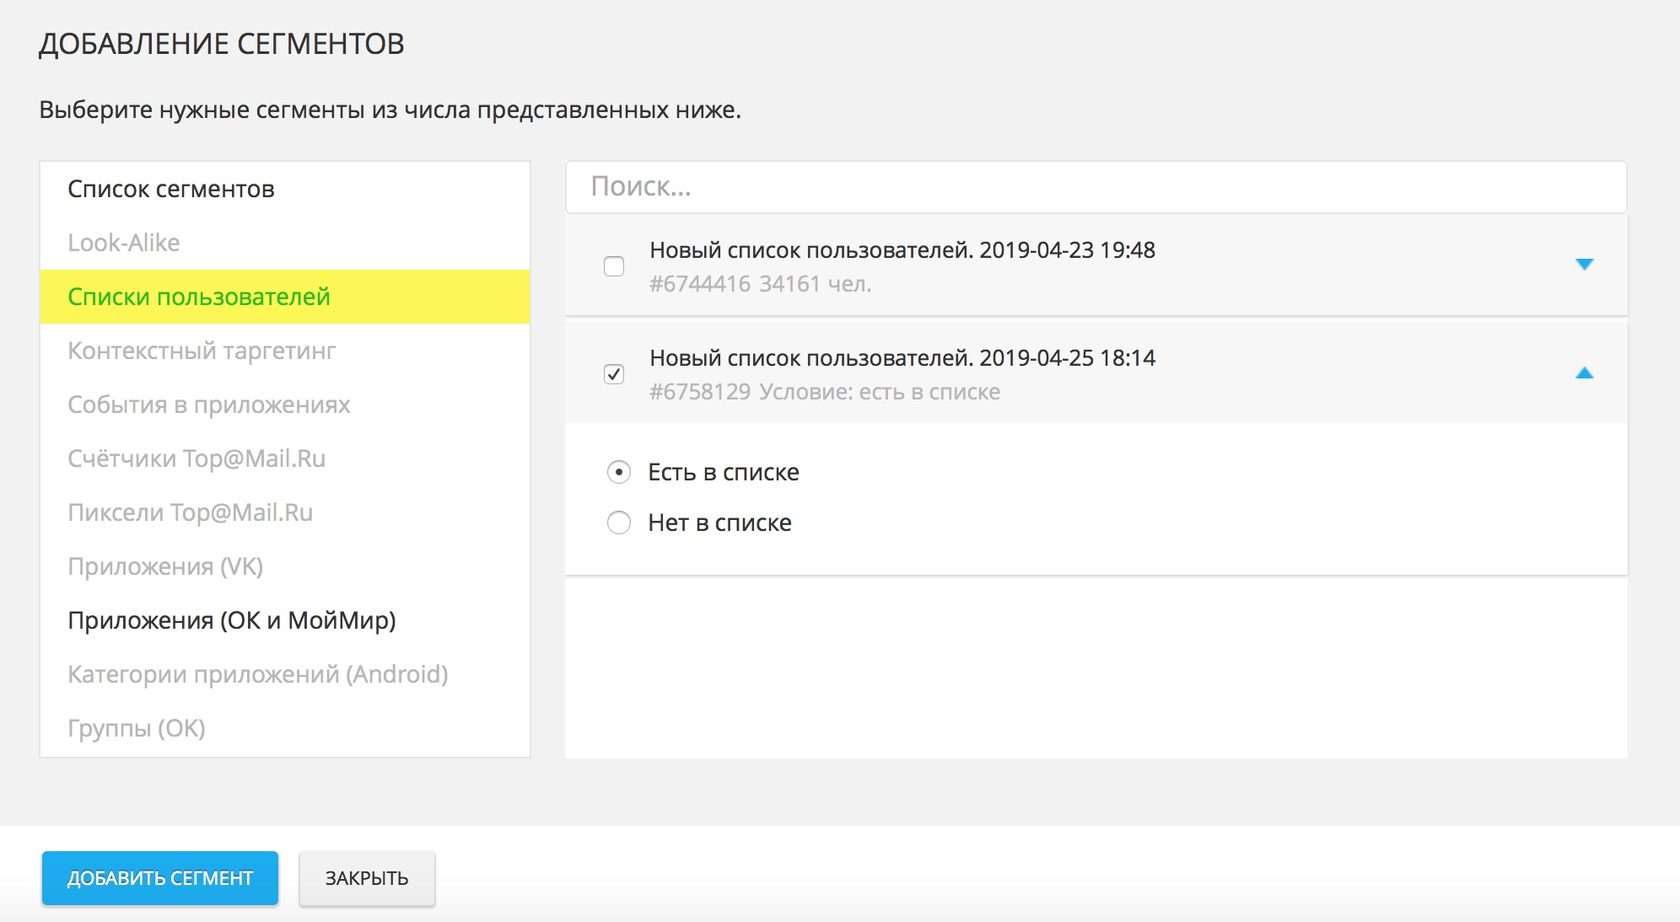This screenshot has width=1680, height=922.
Task: Click the 'Добавить сегмент' button
Action: coord(160,878)
